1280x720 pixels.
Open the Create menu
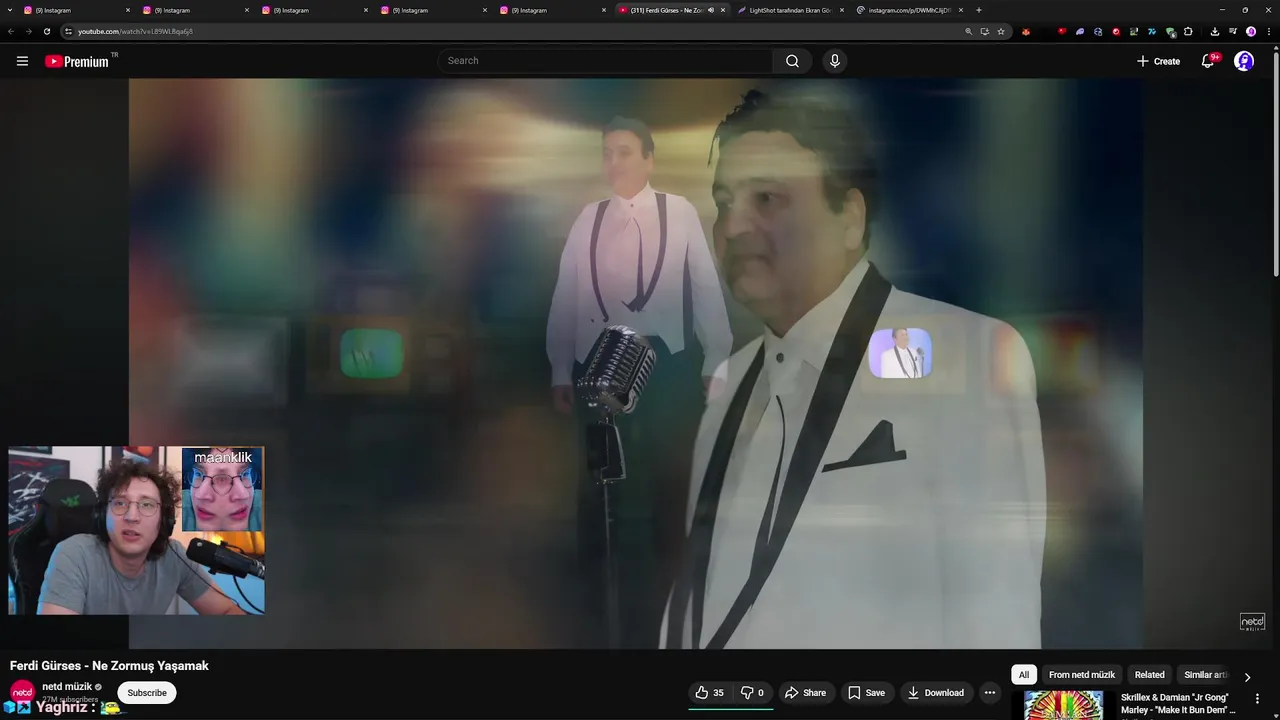(1158, 61)
